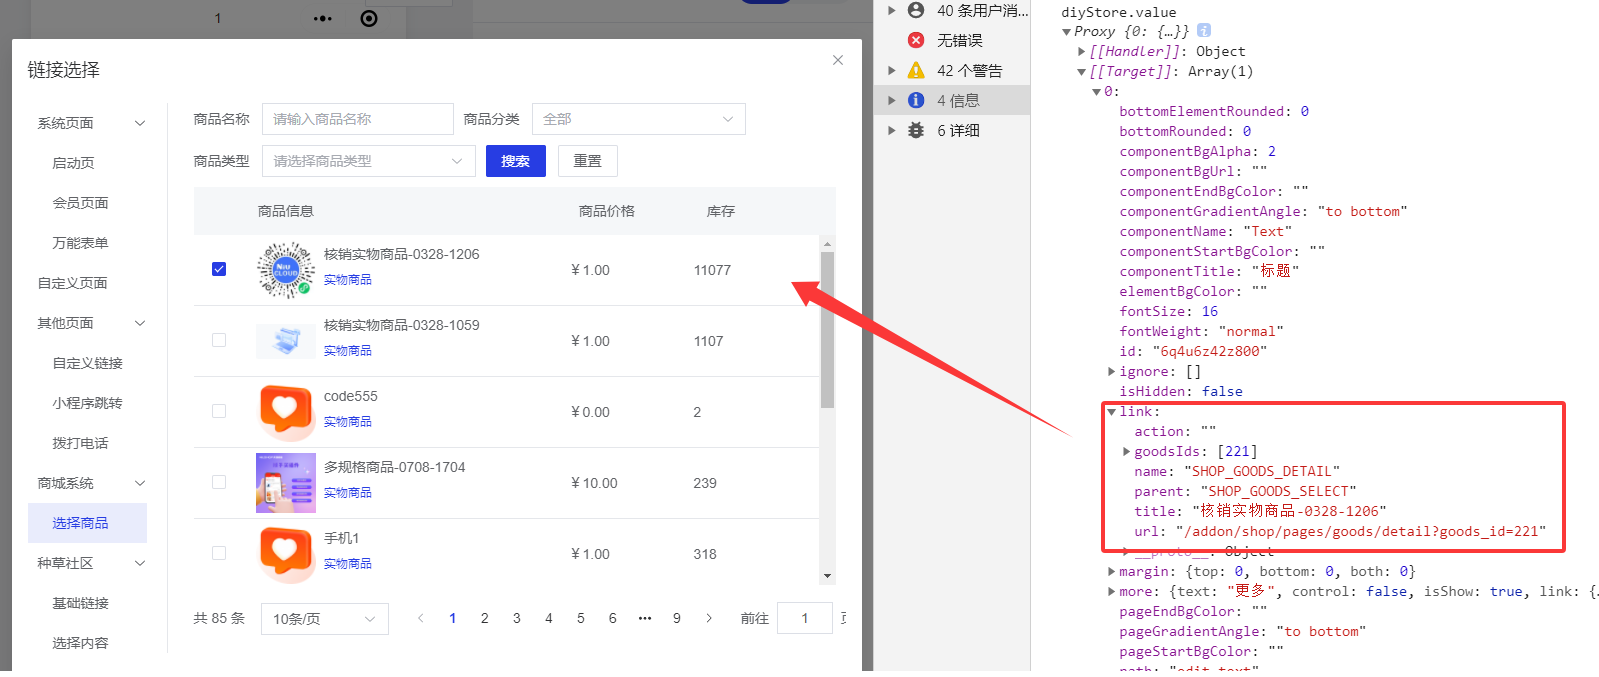Viewport: 1599px width, 677px height.
Task: Select the code555 product checkbox
Action: point(219,411)
